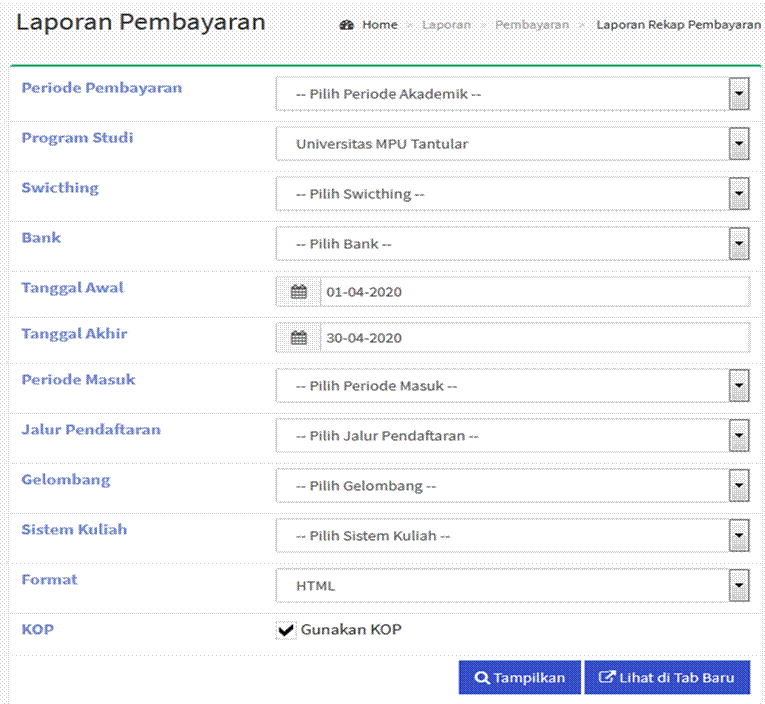Select from the Sistem Kuliah dropdown
The image size is (765, 704).
(x=512, y=536)
